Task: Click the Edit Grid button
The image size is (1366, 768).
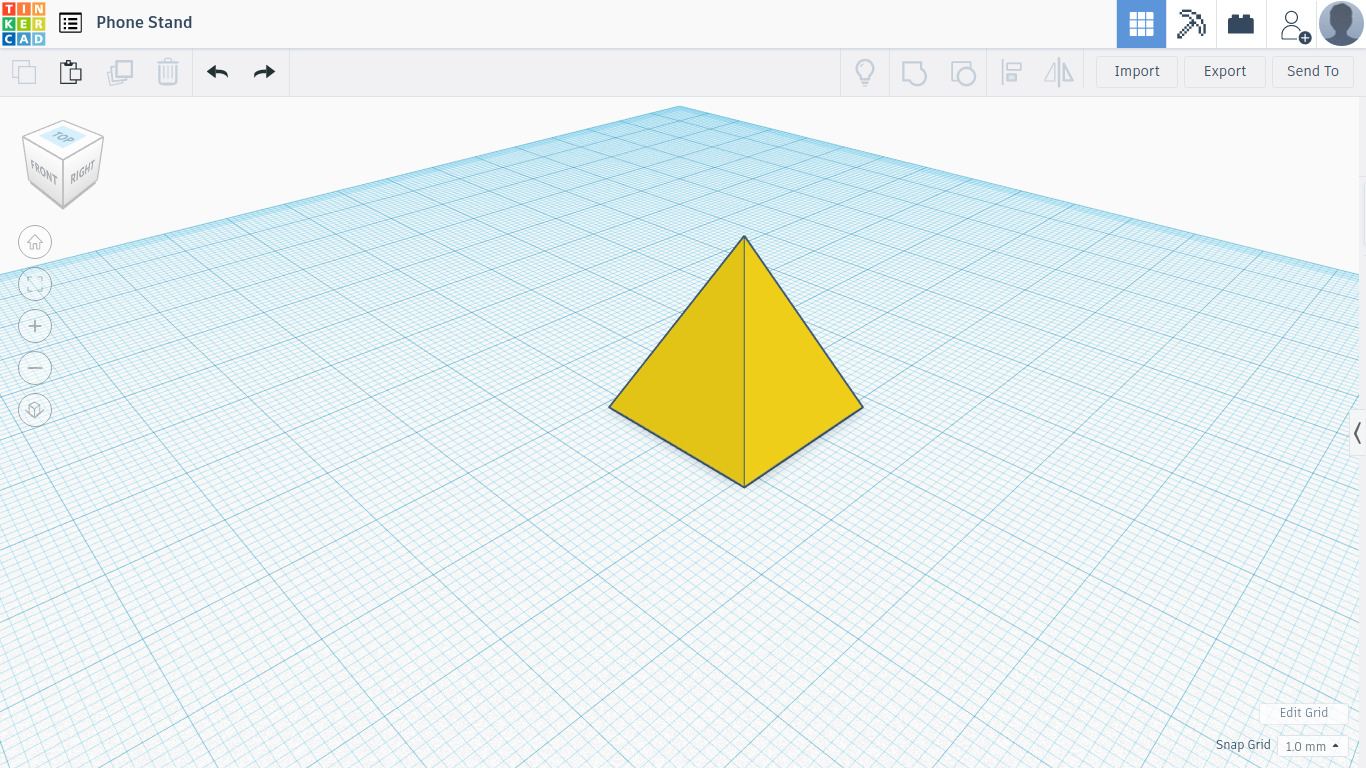Action: [1304, 713]
